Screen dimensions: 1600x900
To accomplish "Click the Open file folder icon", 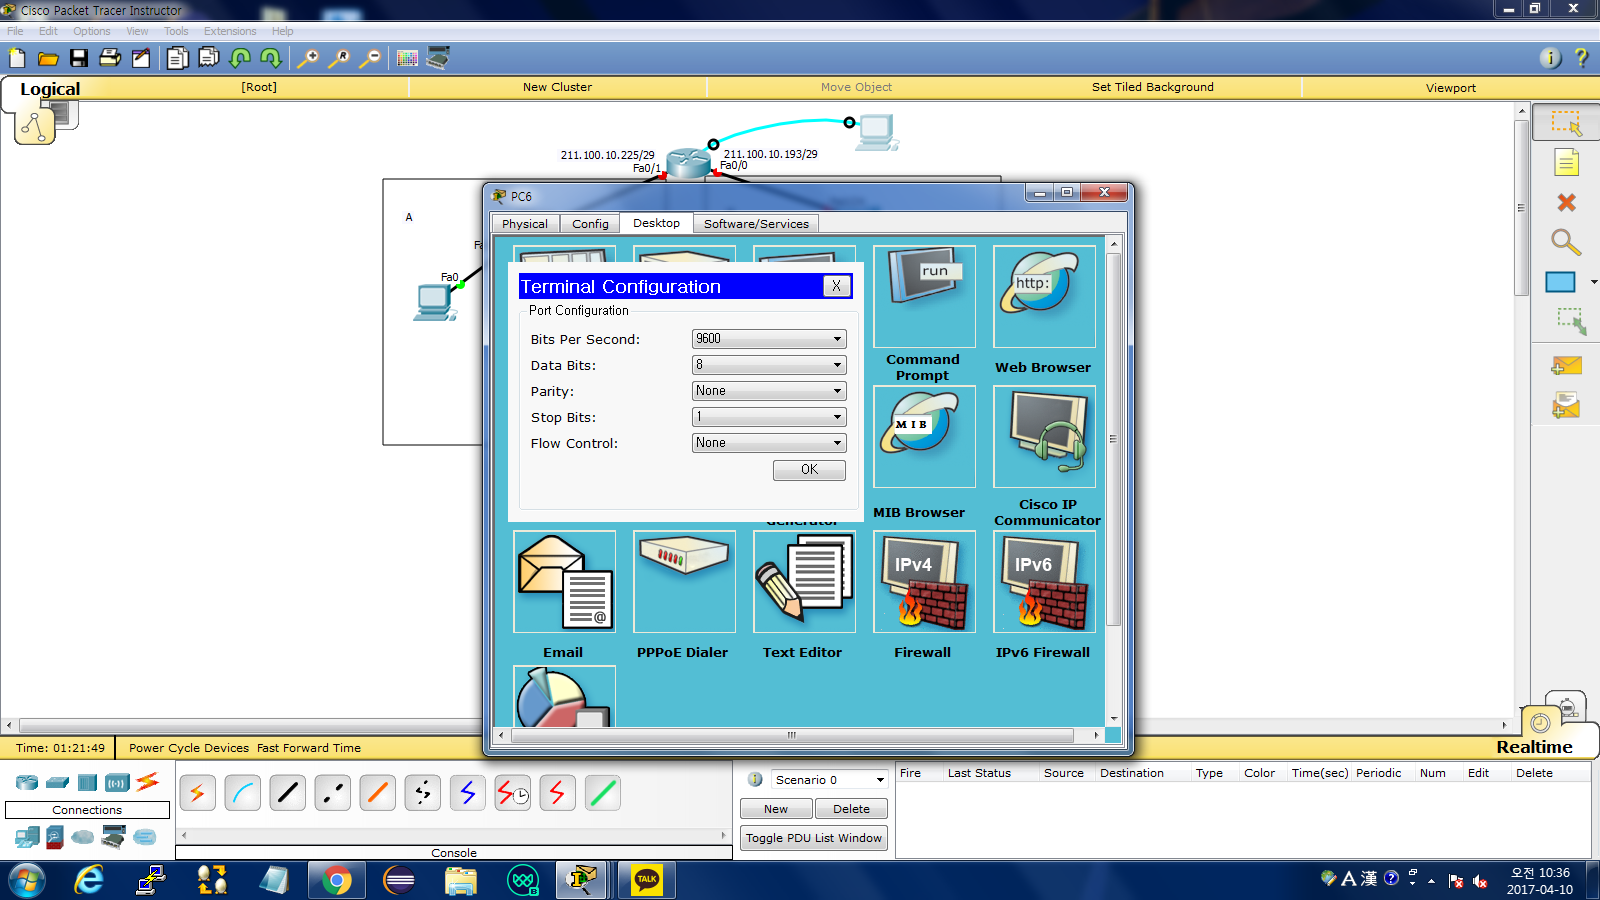I will point(48,58).
